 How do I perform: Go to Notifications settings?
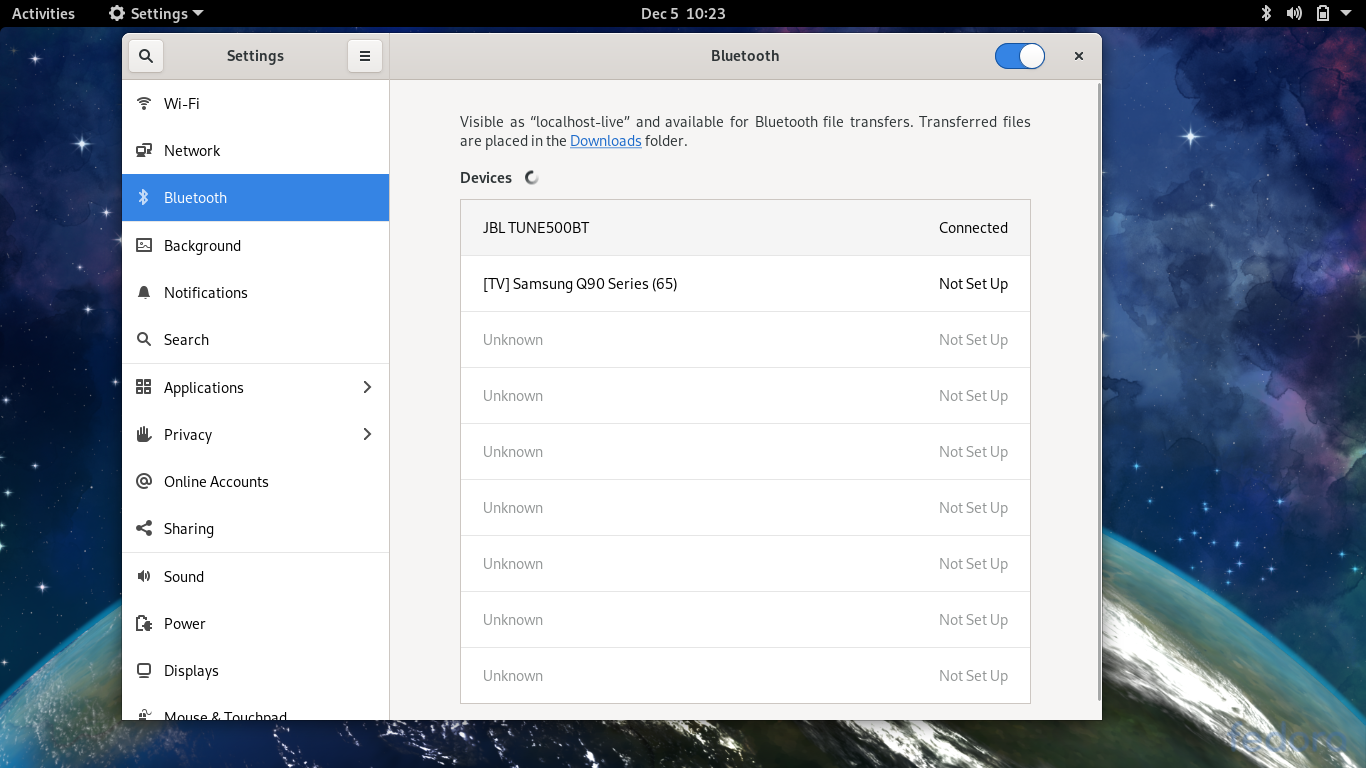(x=255, y=293)
